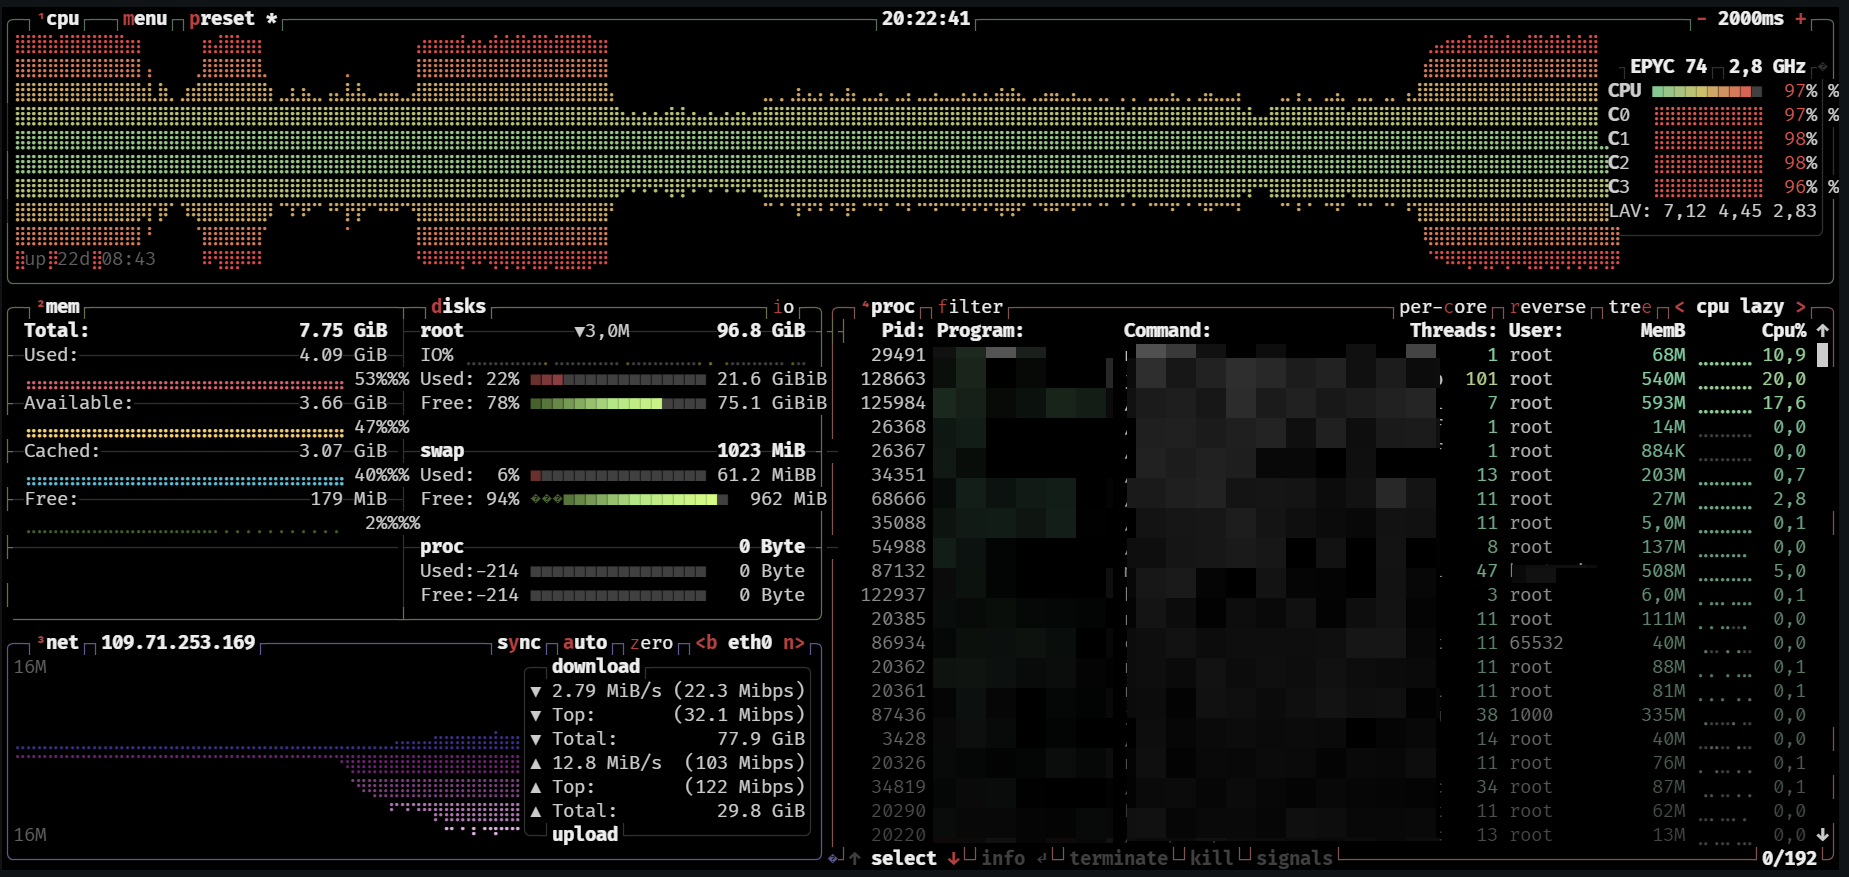Toggle io mode in disks panel

[783, 307]
